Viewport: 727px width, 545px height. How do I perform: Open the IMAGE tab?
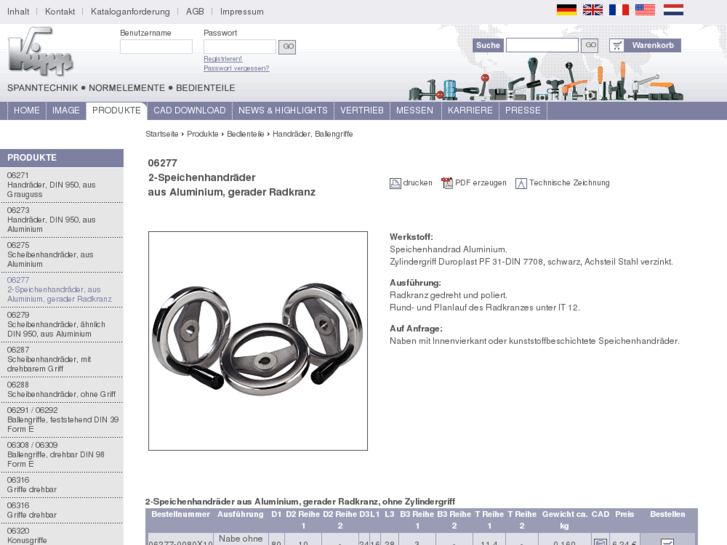66,111
